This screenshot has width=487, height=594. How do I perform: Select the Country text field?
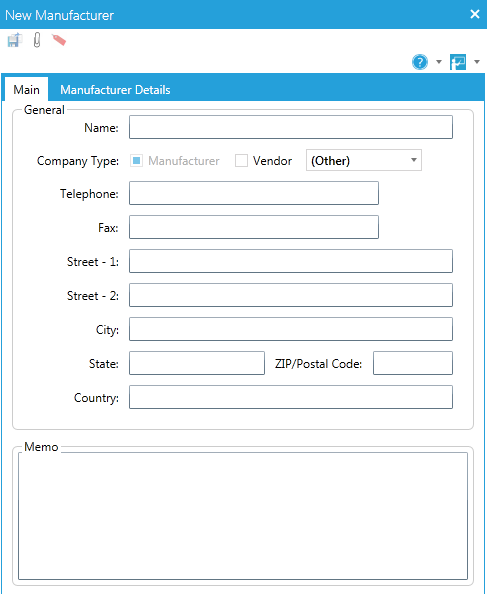click(x=291, y=397)
